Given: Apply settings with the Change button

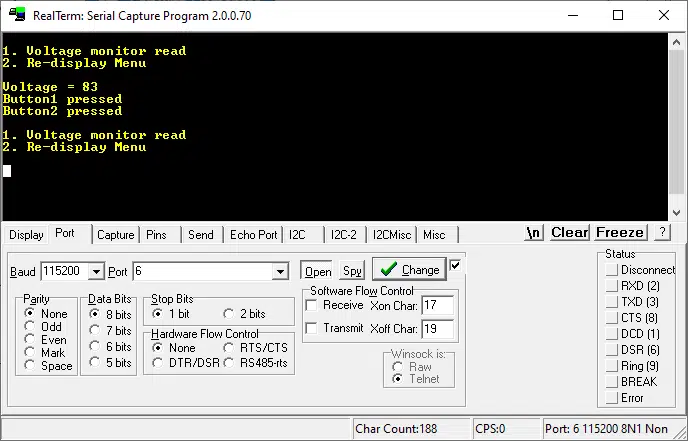Looking at the screenshot, I should 409,269.
